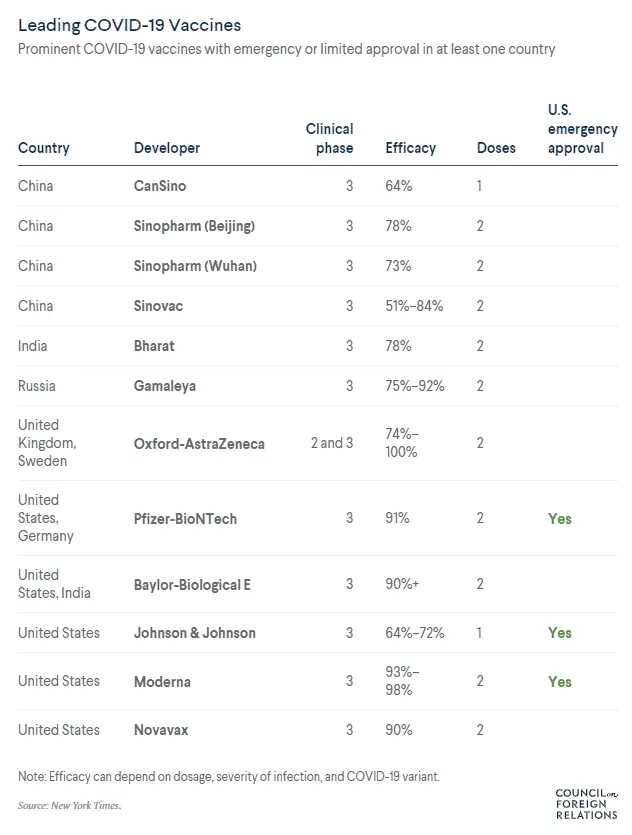This screenshot has height=835, width=632.
Task: Click the Yes approval in the Moderna row
Action: click(559, 682)
